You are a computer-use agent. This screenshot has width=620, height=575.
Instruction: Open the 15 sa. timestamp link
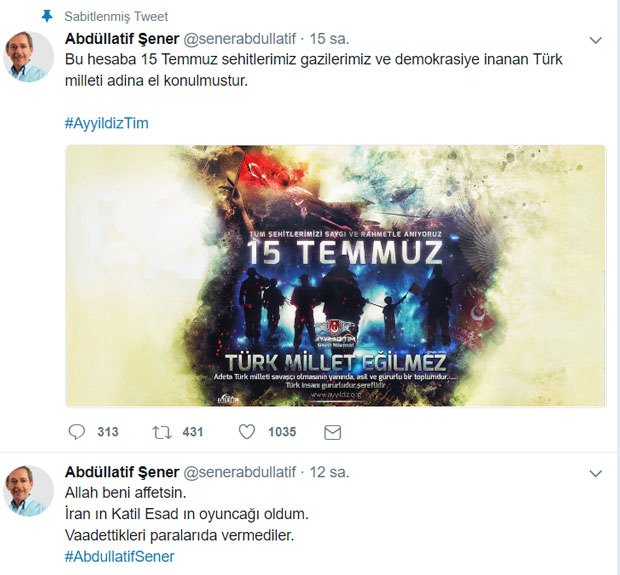(x=328, y=39)
